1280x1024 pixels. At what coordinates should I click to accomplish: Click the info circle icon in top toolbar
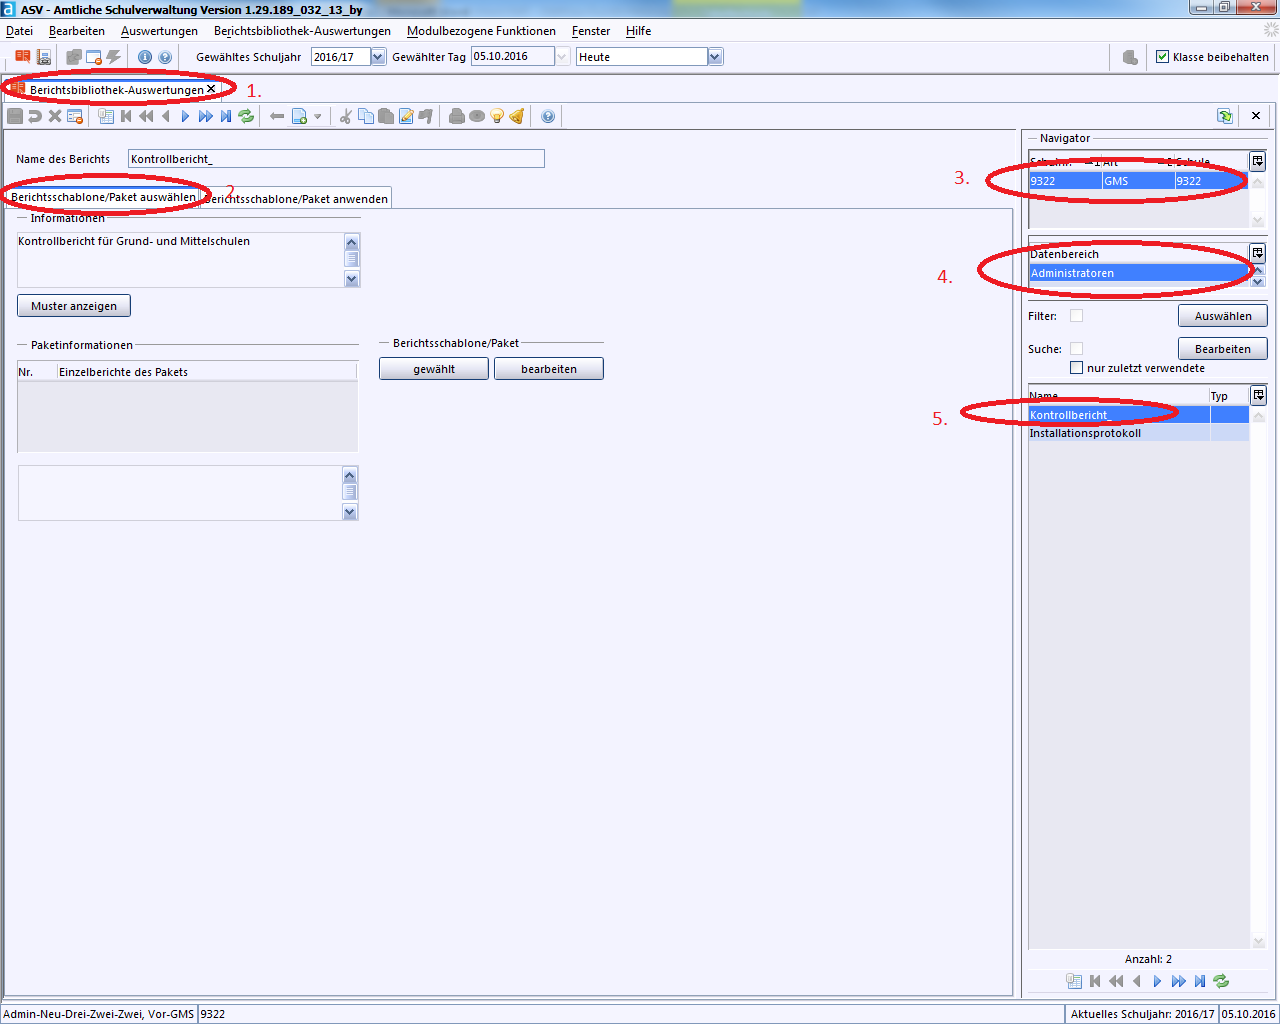pyautogui.click(x=145, y=57)
